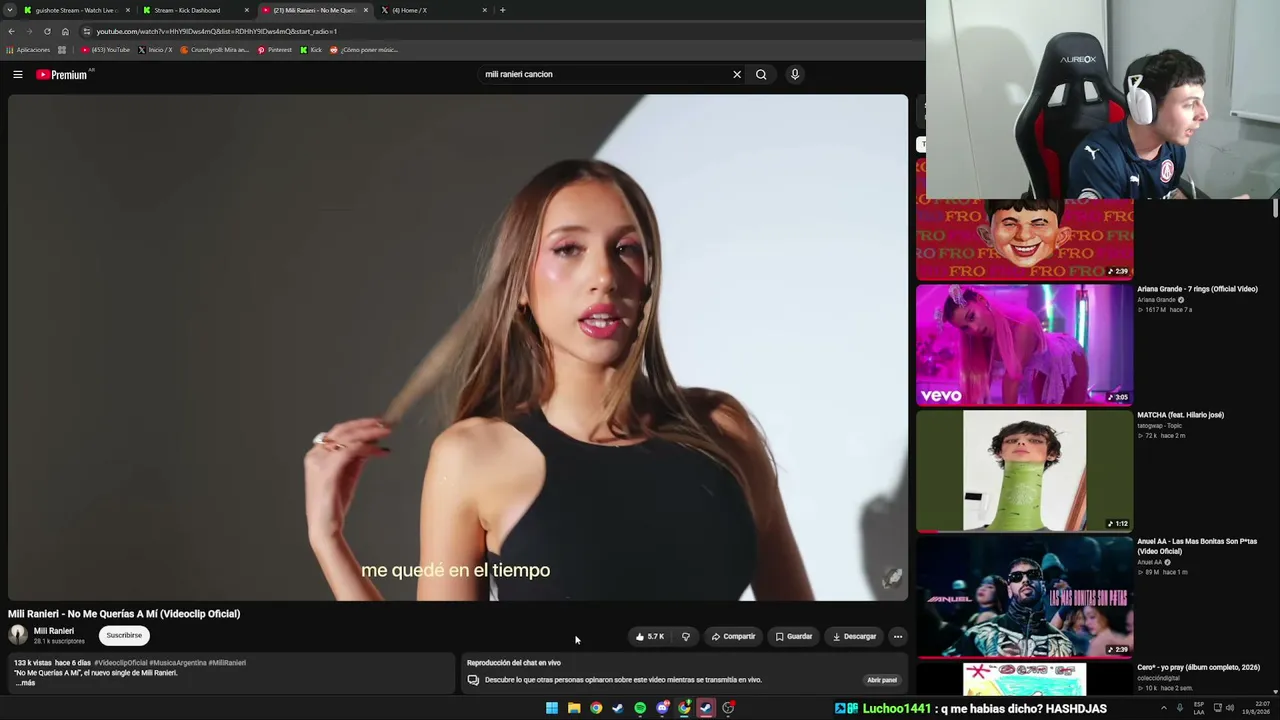
Task: Open the Windows Start menu
Action: (x=552, y=708)
